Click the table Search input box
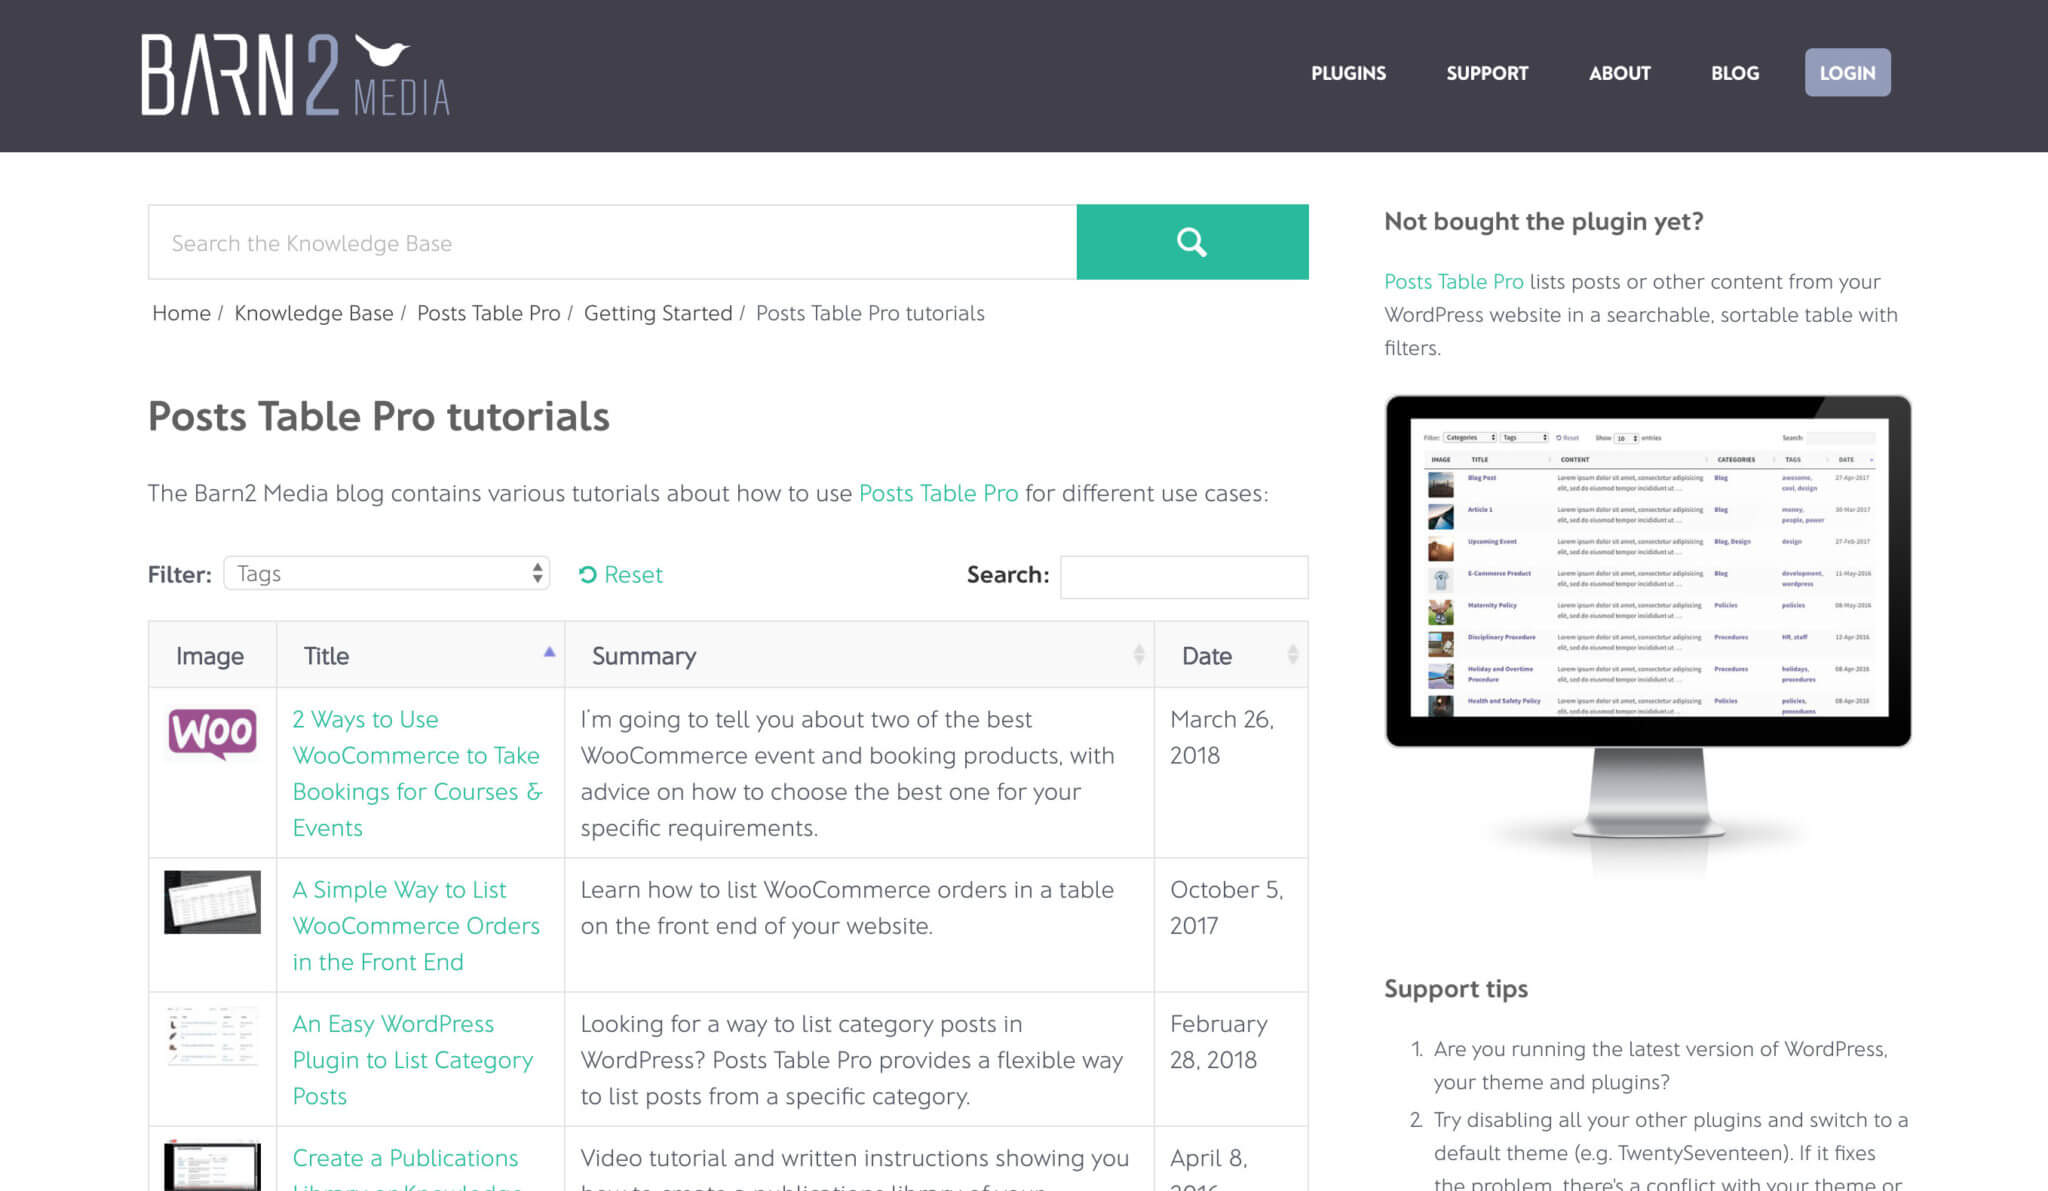Viewport: 2048px width, 1191px height. pyautogui.click(x=1184, y=577)
